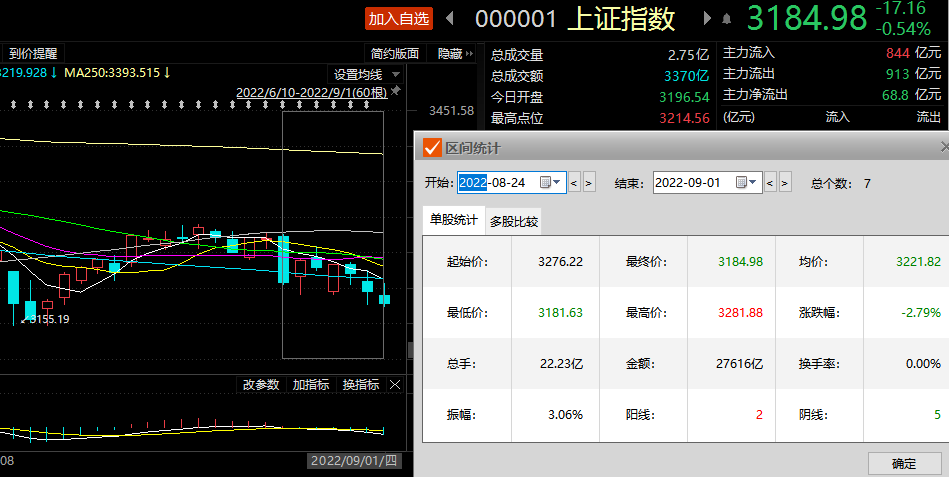Select the 单股统计 tab
The image size is (949, 477).
click(x=454, y=220)
